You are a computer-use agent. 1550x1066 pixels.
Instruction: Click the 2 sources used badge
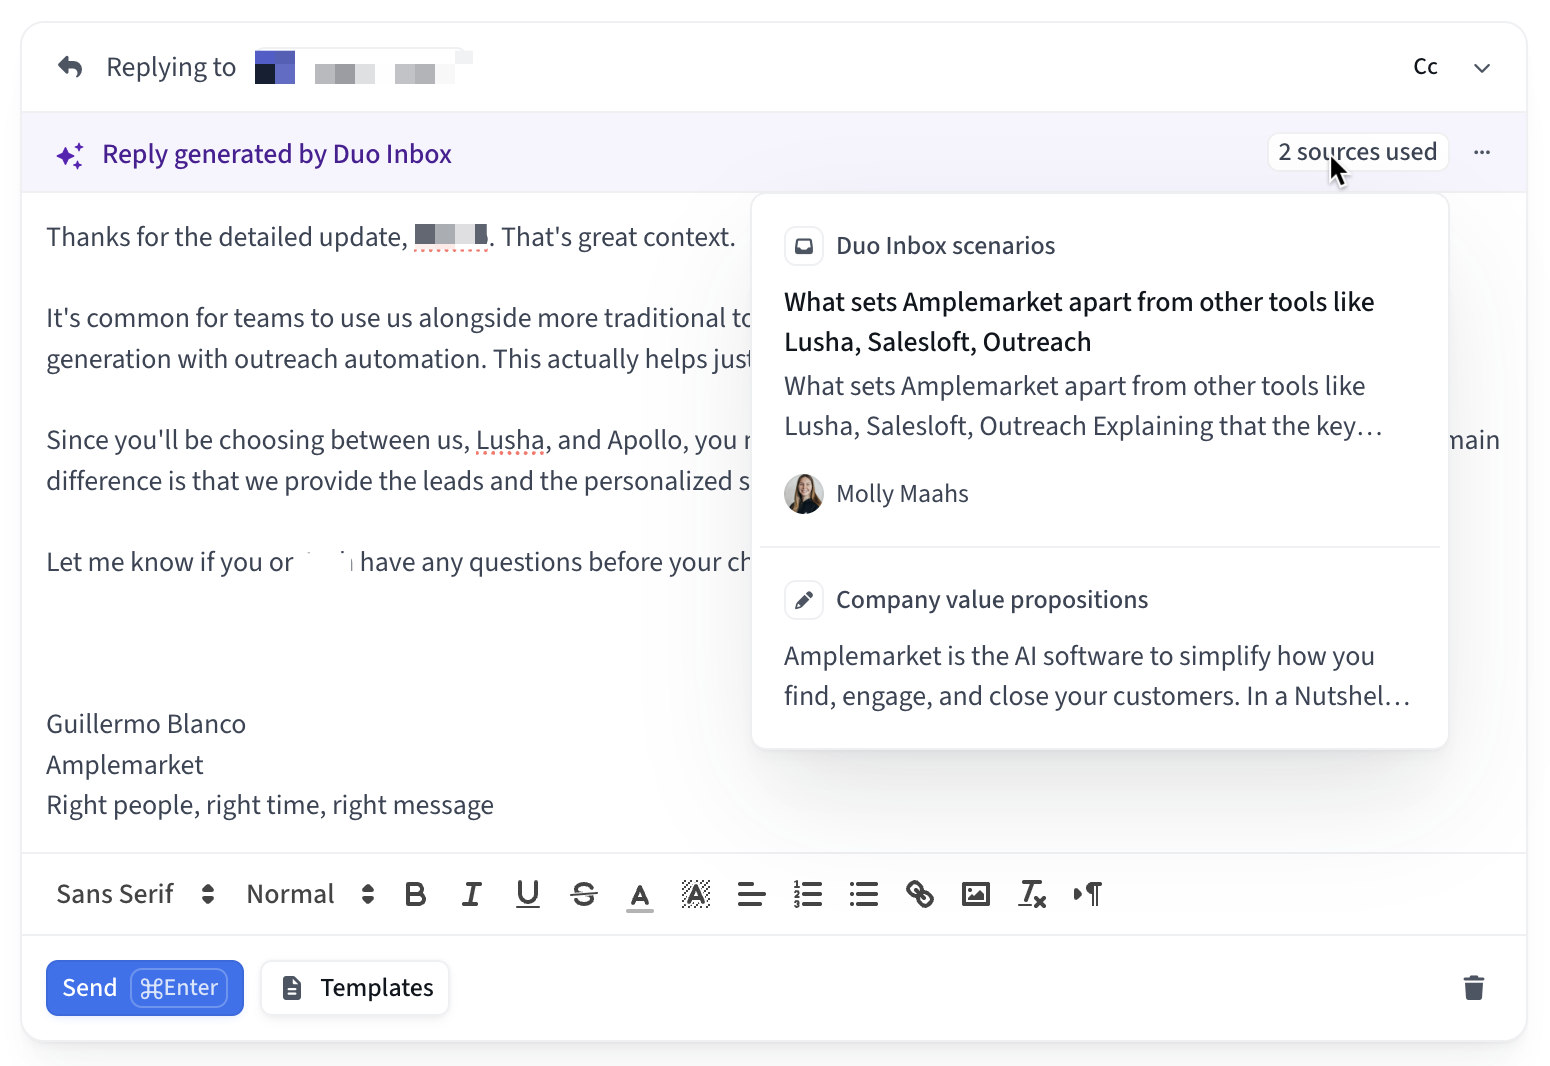click(x=1358, y=152)
